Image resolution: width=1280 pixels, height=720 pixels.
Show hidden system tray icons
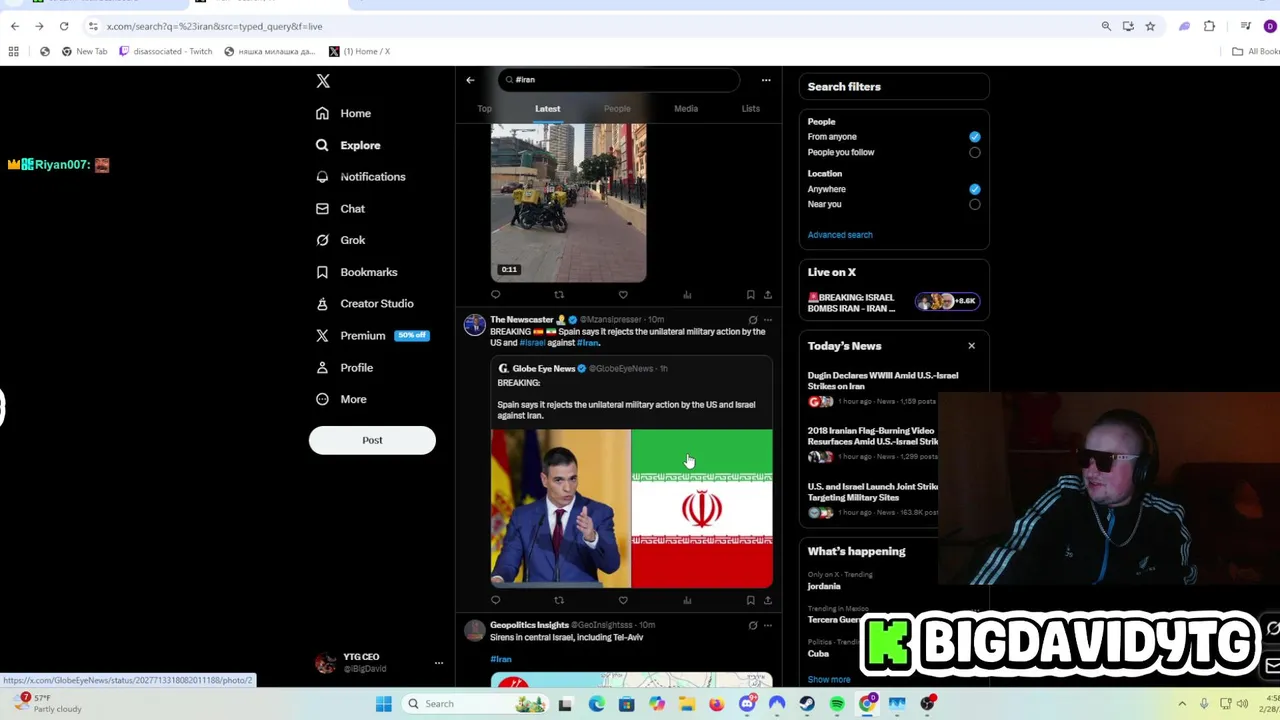tap(1182, 704)
